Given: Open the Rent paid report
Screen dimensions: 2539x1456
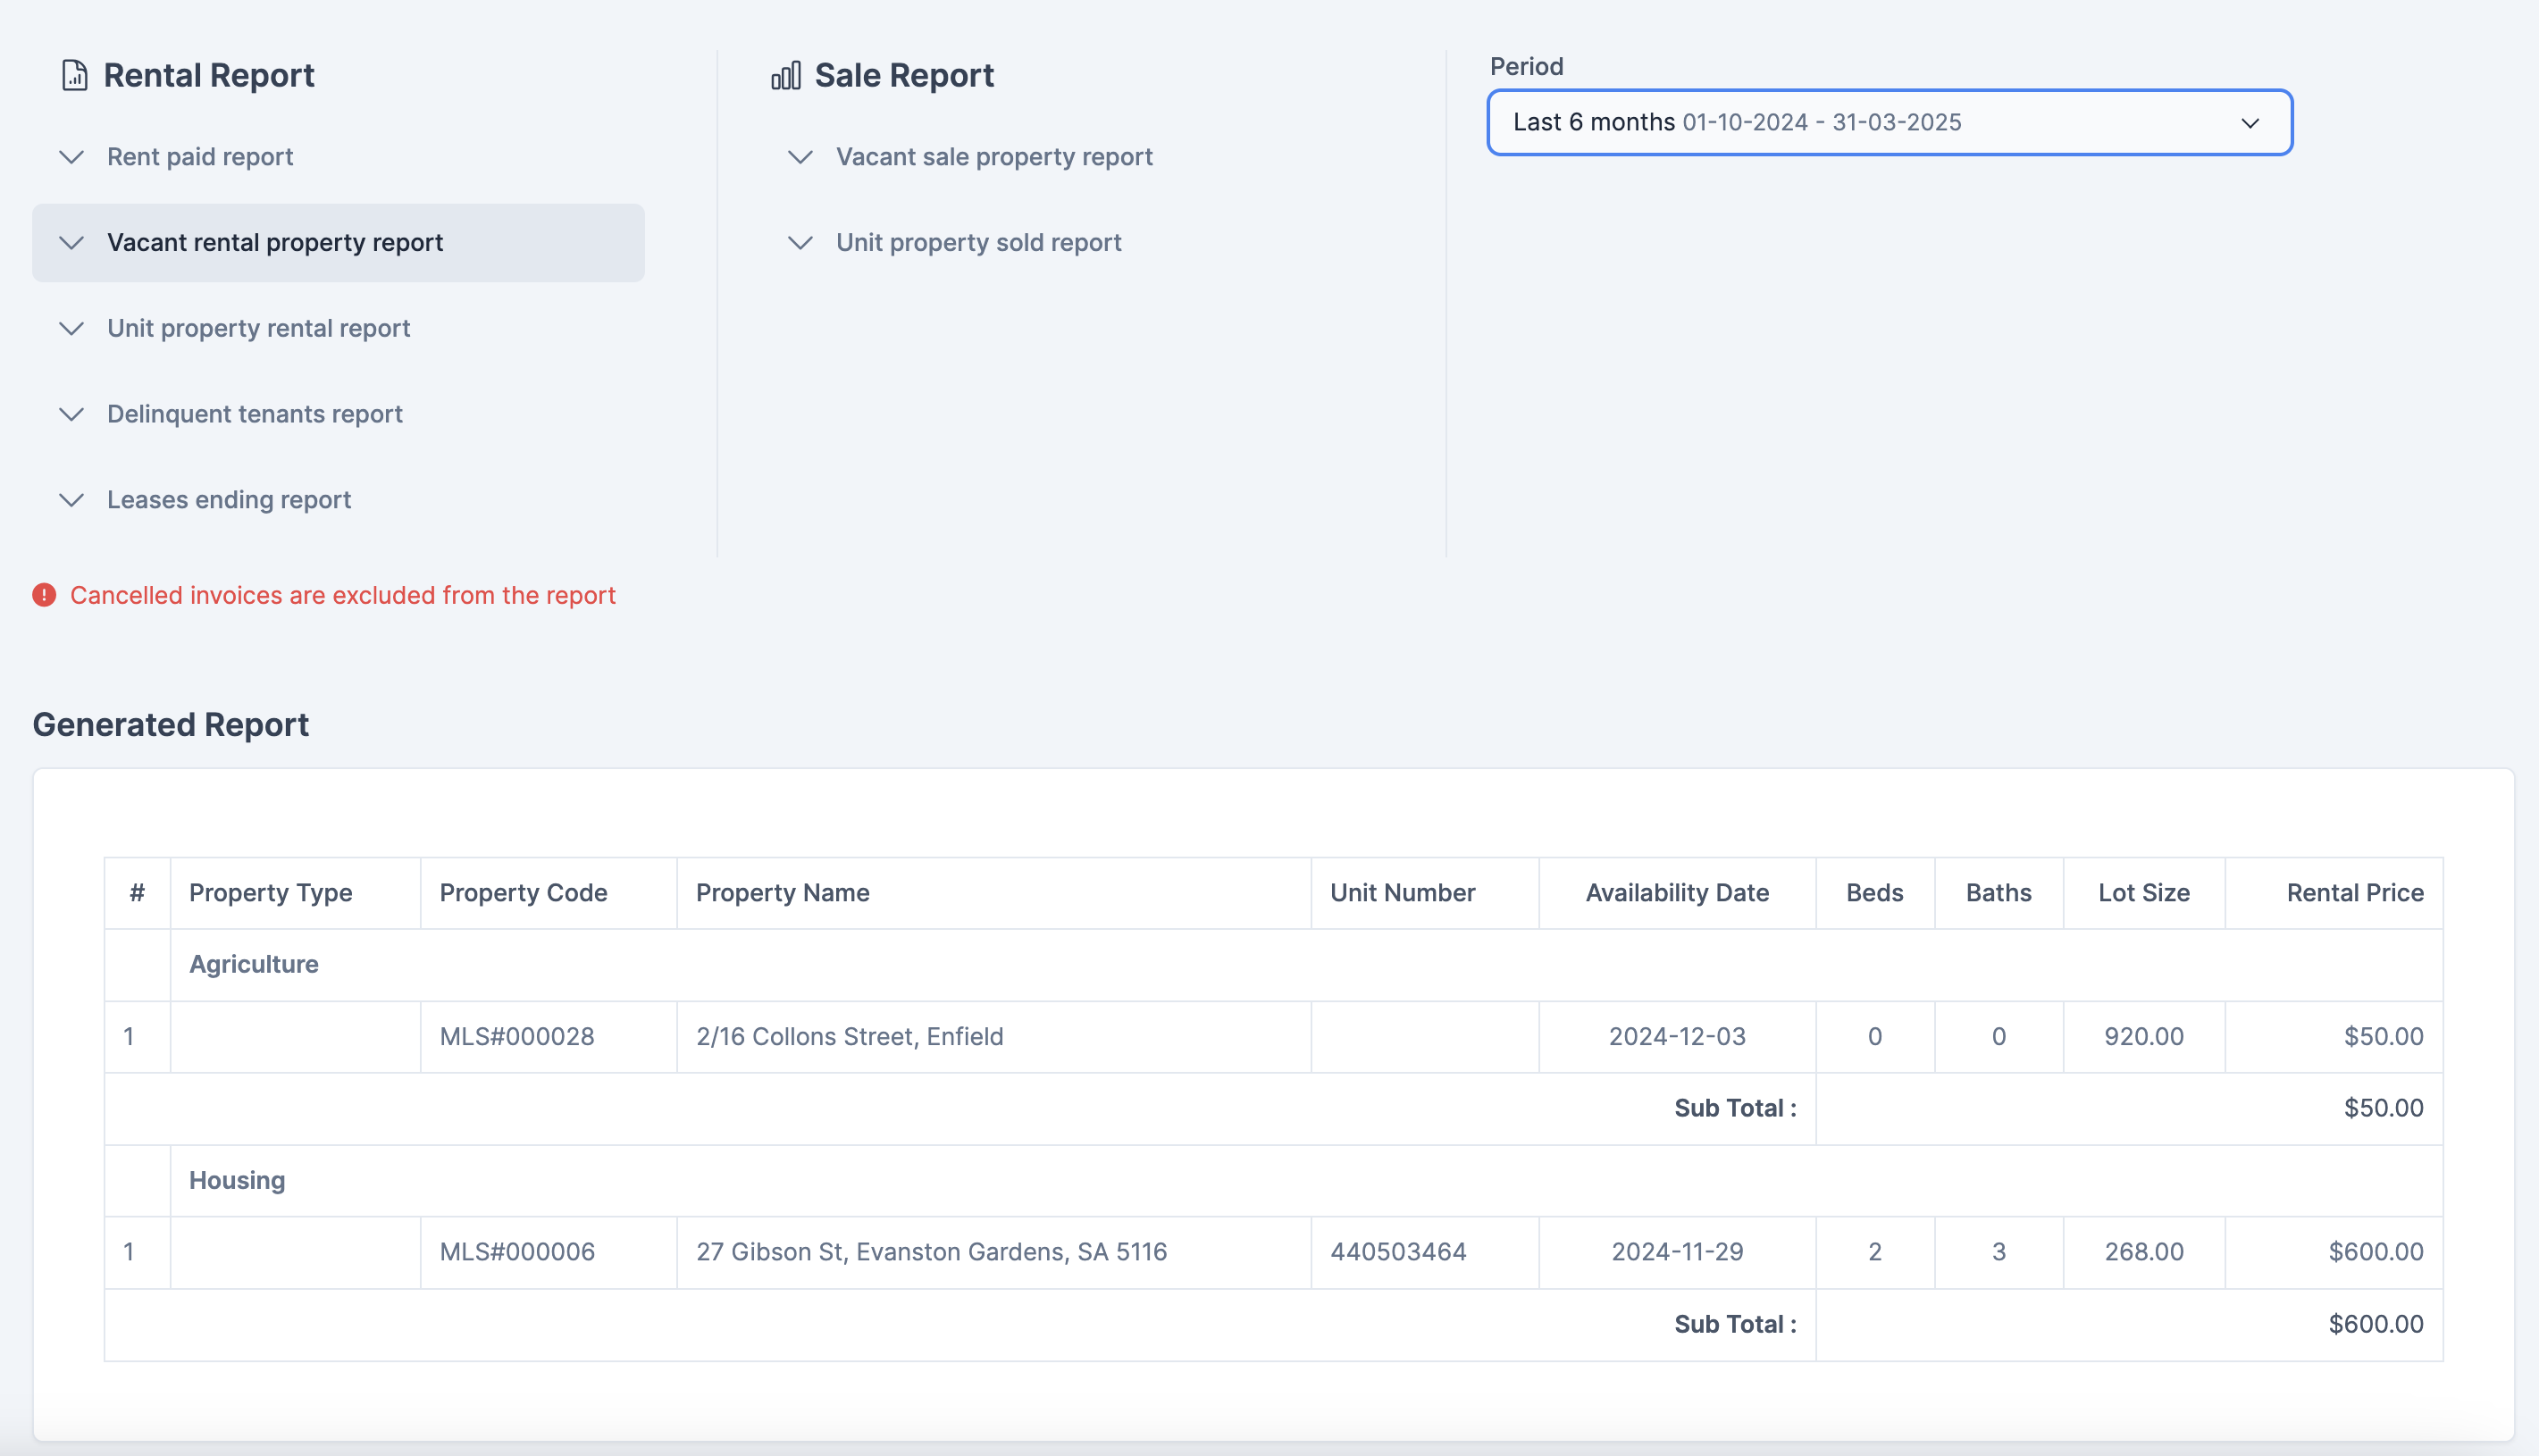Looking at the screenshot, I should pyautogui.click(x=199, y=157).
